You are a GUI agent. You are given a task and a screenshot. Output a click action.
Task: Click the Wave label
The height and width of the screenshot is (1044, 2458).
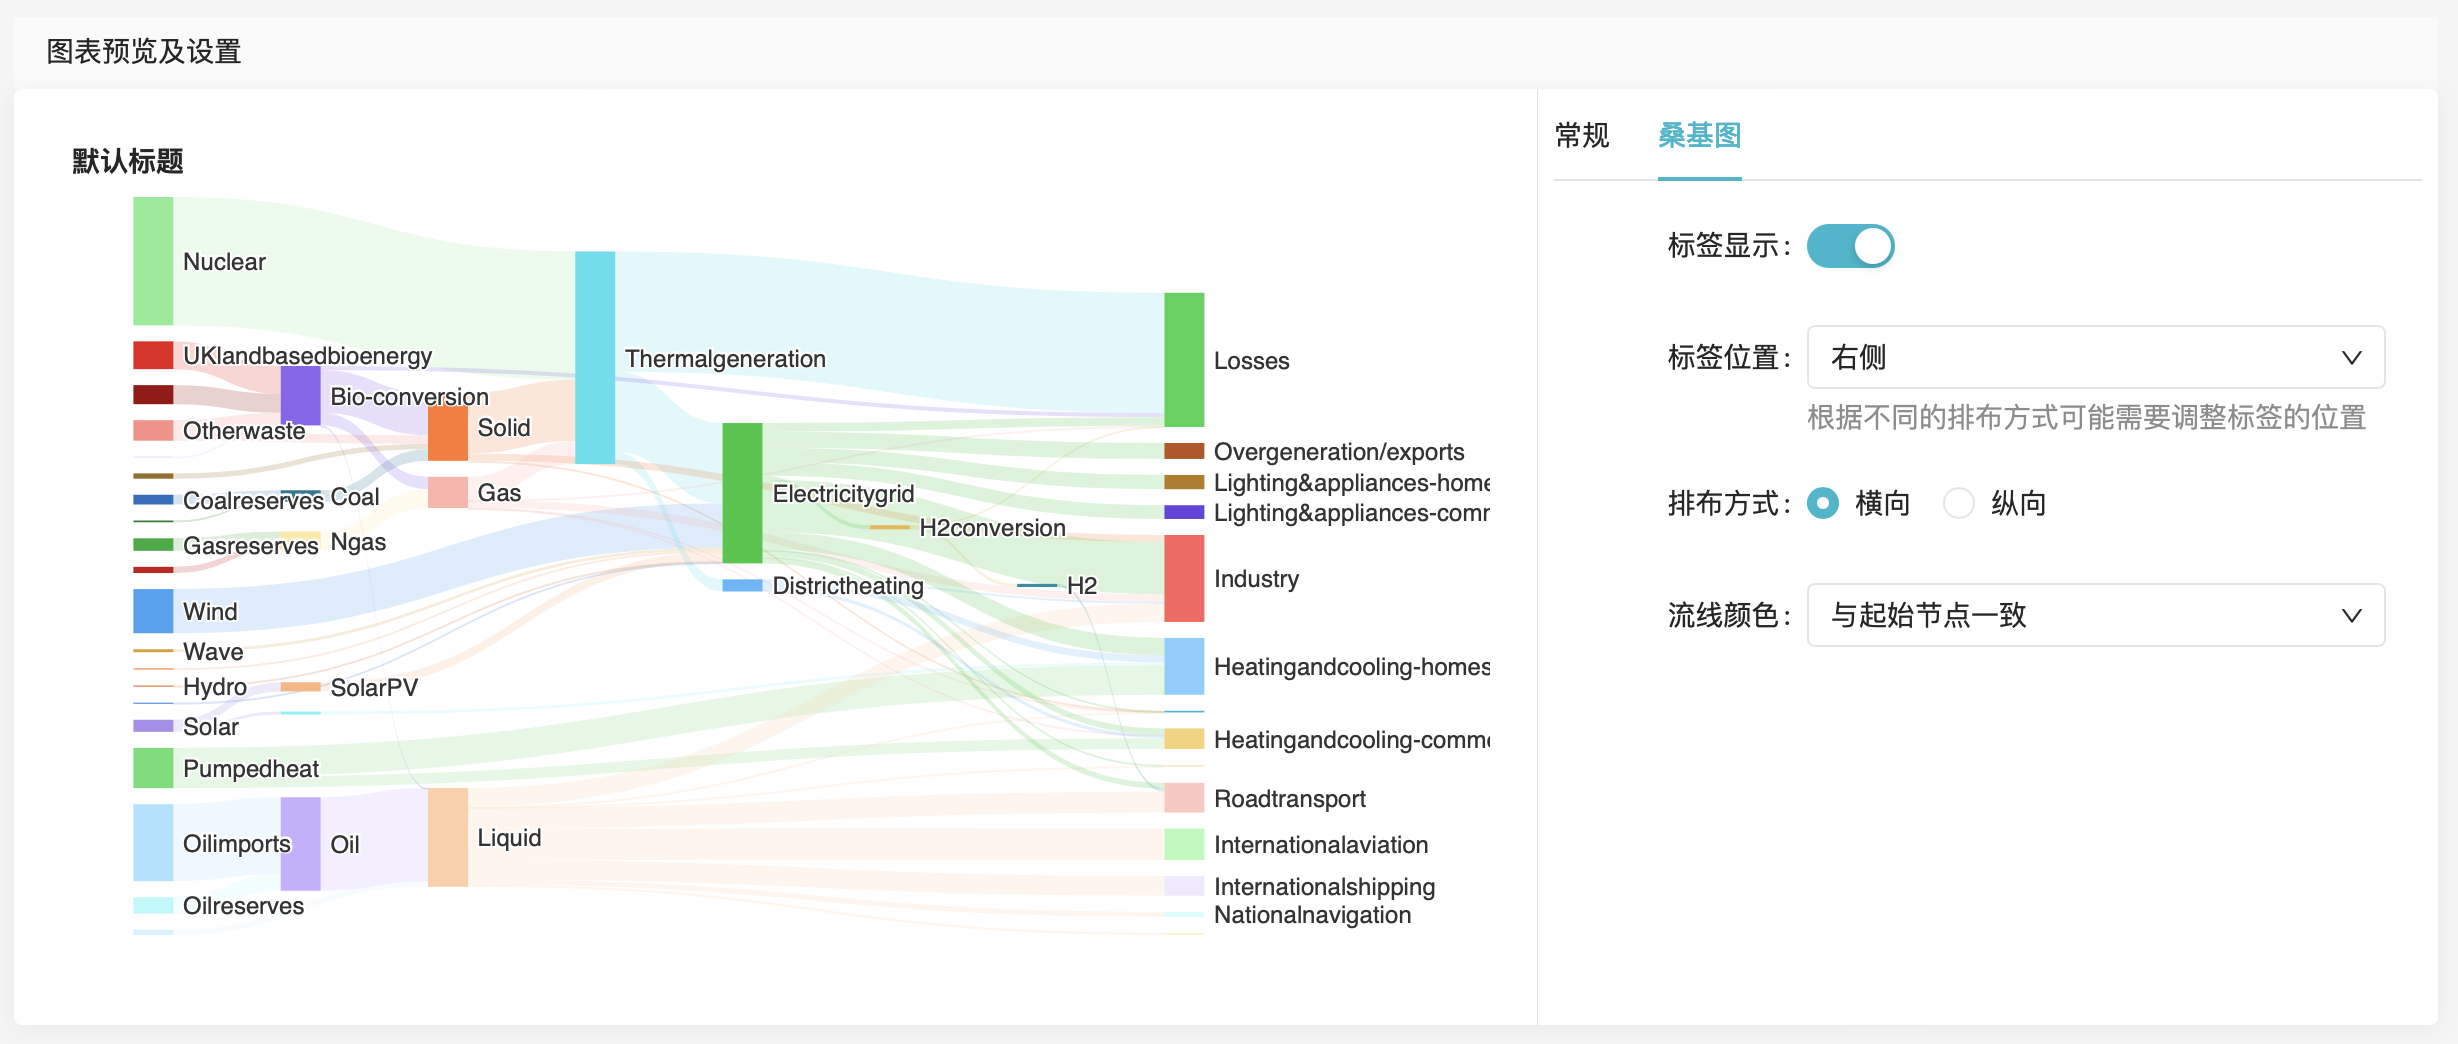[213, 651]
